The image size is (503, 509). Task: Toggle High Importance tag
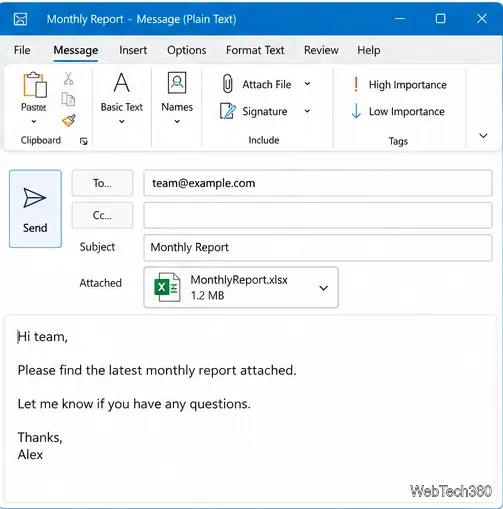tap(399, 84)
